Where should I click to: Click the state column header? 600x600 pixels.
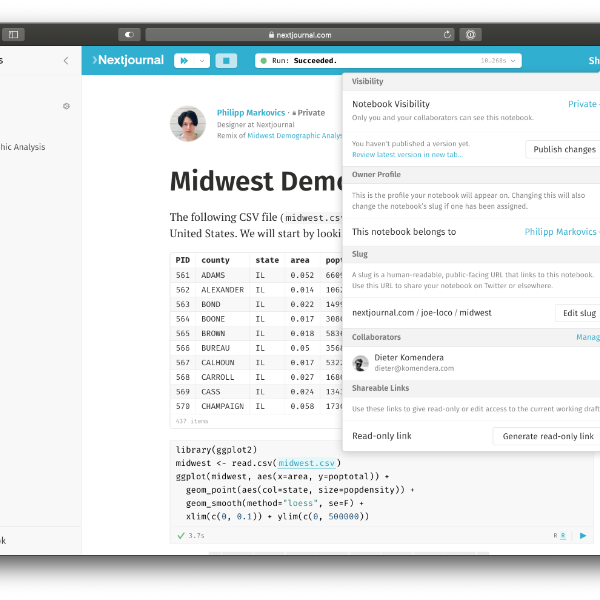click(x=267, y=260)
